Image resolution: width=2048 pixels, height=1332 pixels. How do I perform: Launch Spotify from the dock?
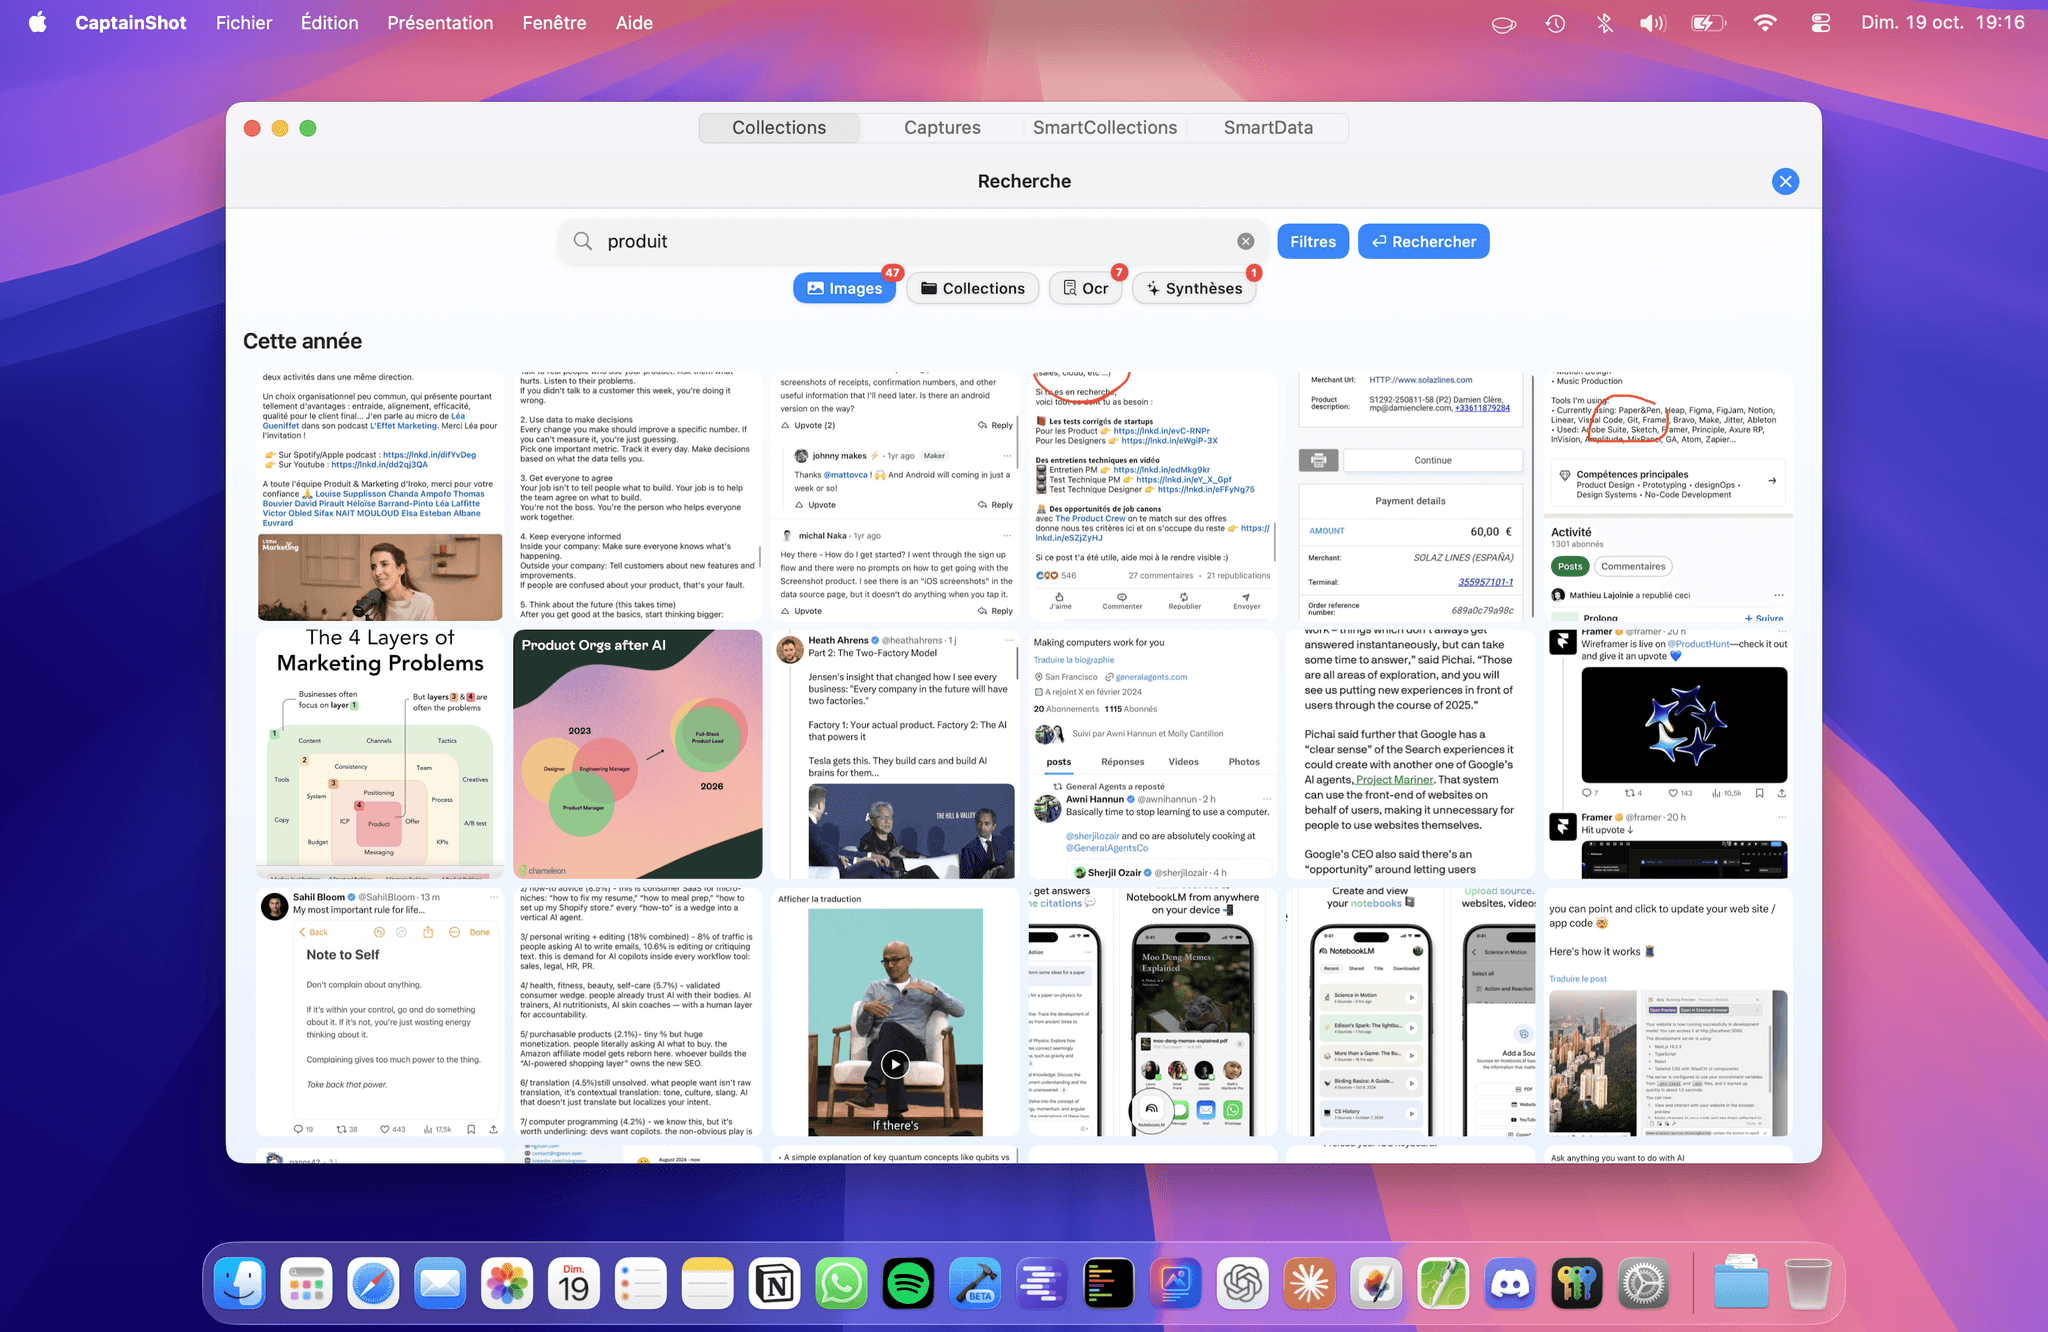tap(908, 1283)
